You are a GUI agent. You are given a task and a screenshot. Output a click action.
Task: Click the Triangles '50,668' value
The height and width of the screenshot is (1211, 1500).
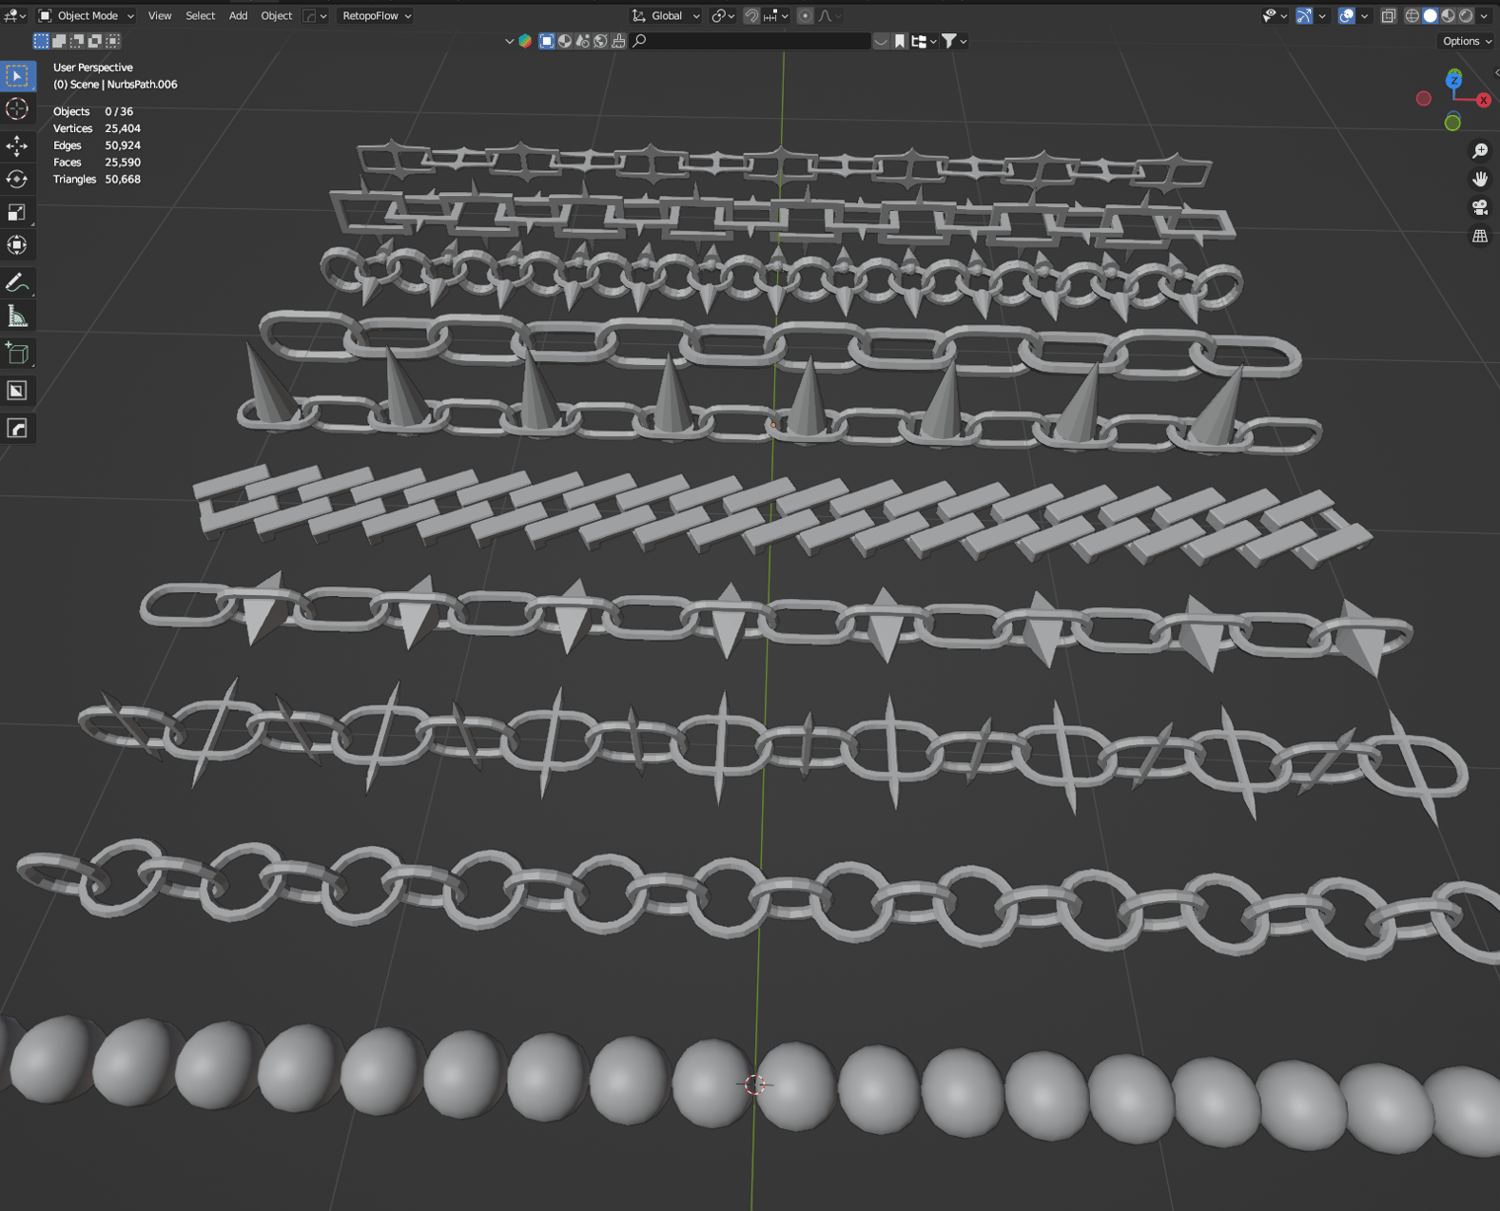click(123, 180)
